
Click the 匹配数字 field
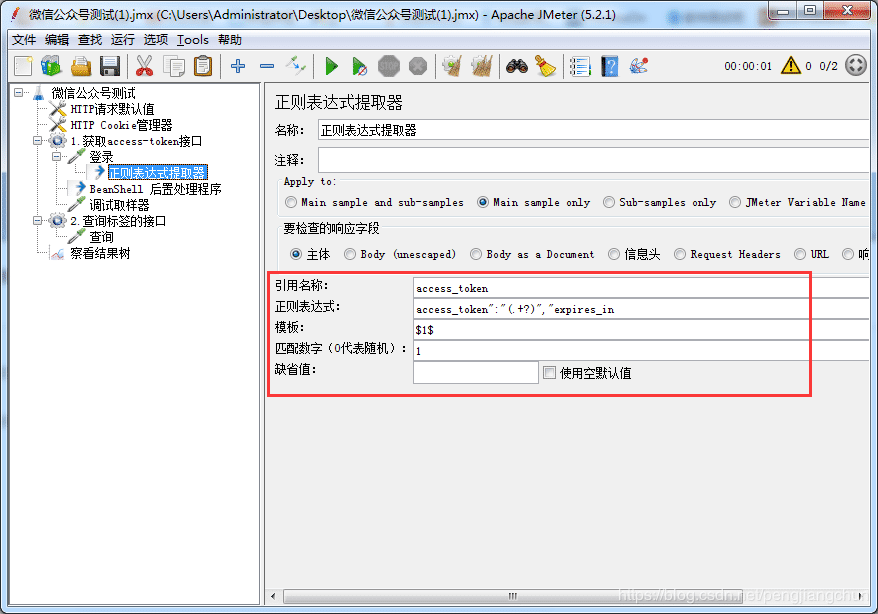(x=641, y=350)
